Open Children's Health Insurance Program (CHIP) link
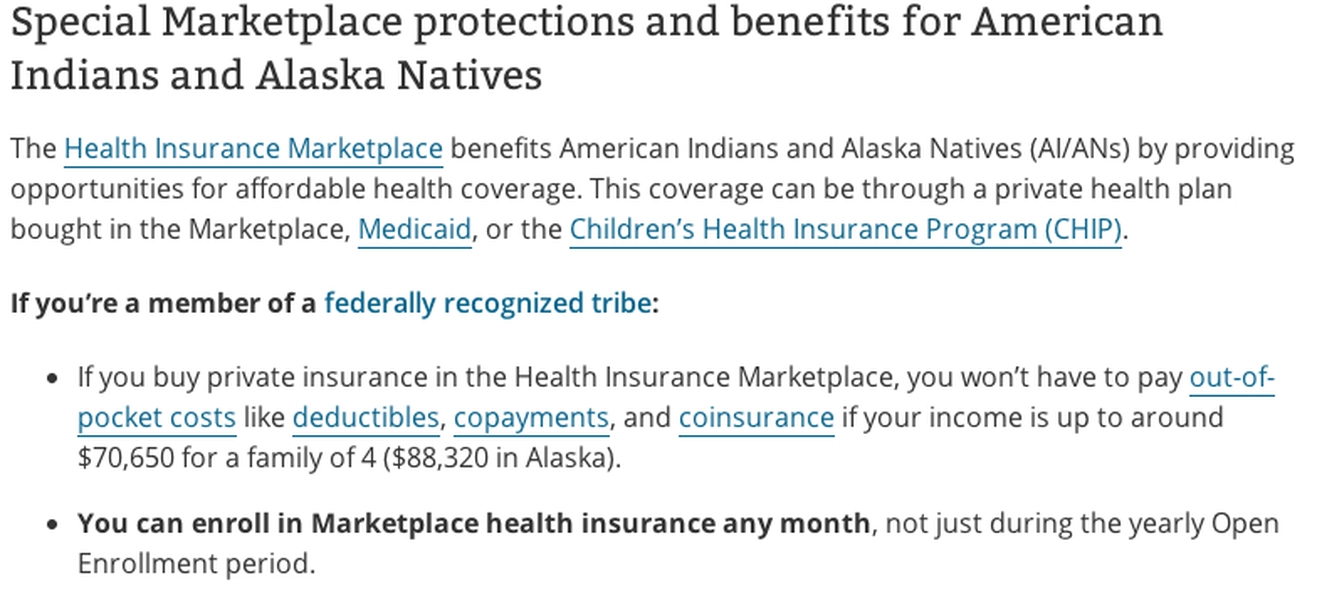The image size is (1317, 600). click(x=845, y=229)
